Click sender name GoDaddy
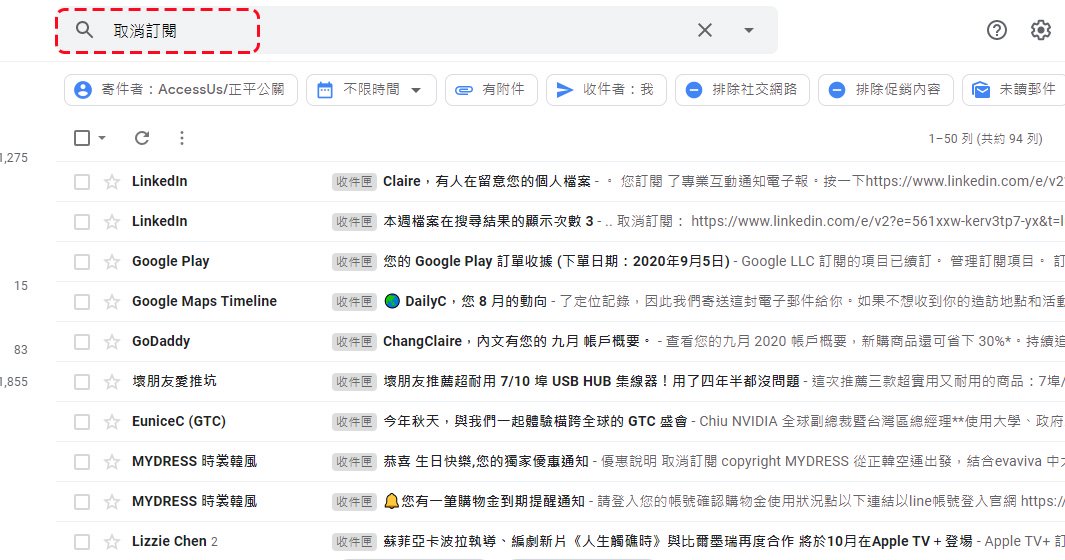The height and width of the screenshot is (560, 1065). (x=161, y=341)
